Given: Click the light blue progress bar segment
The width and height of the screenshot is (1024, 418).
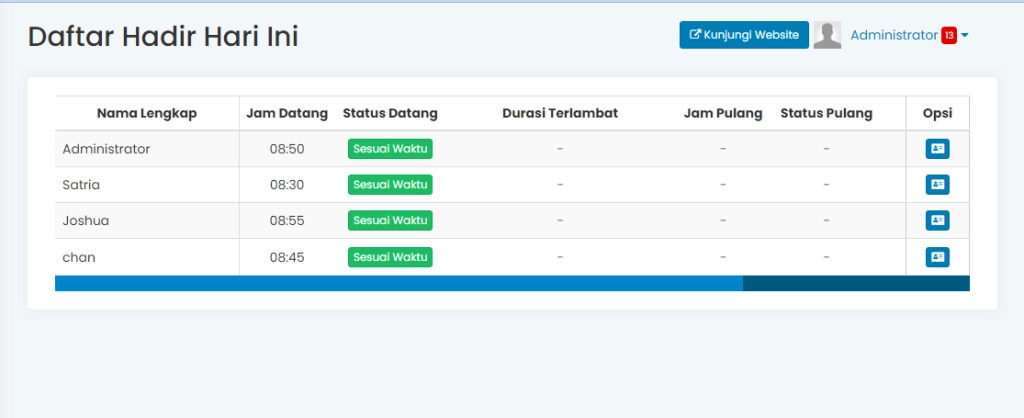Looking at the screenshot, I should [x=398, y=283].
